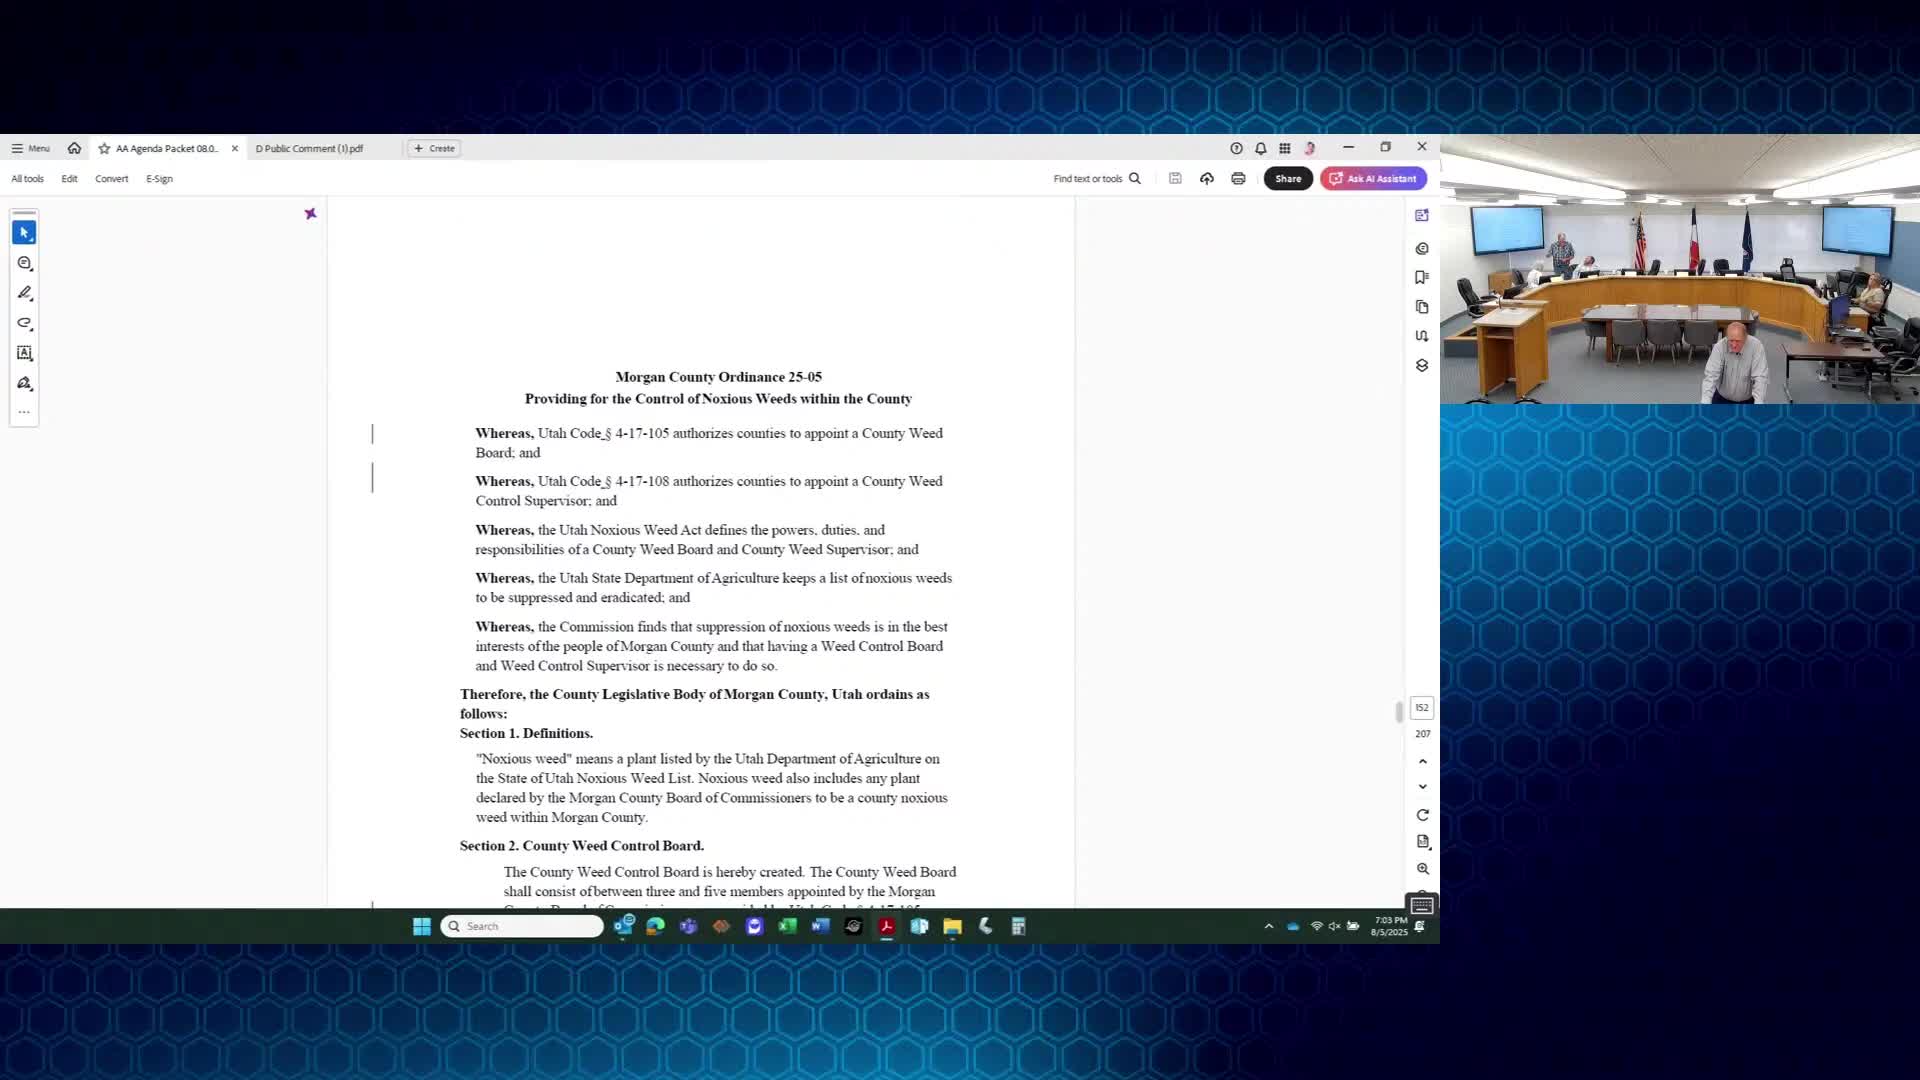Image resolution: width=1920 pixels, height=1080 pixels.
Task: Go to next page arrow
Action: [x=1422, y=787]
